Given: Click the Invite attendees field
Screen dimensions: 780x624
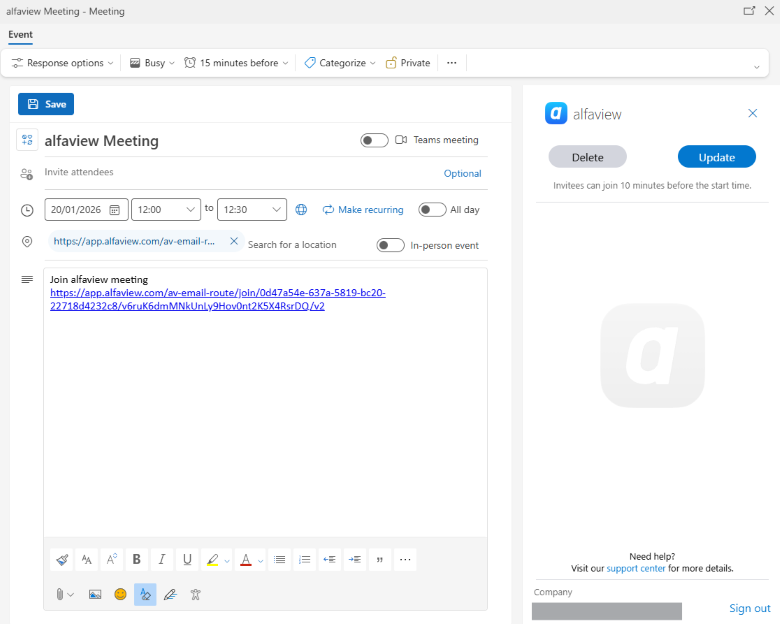Looking at the screenshot, I should (x=240, y=173).
